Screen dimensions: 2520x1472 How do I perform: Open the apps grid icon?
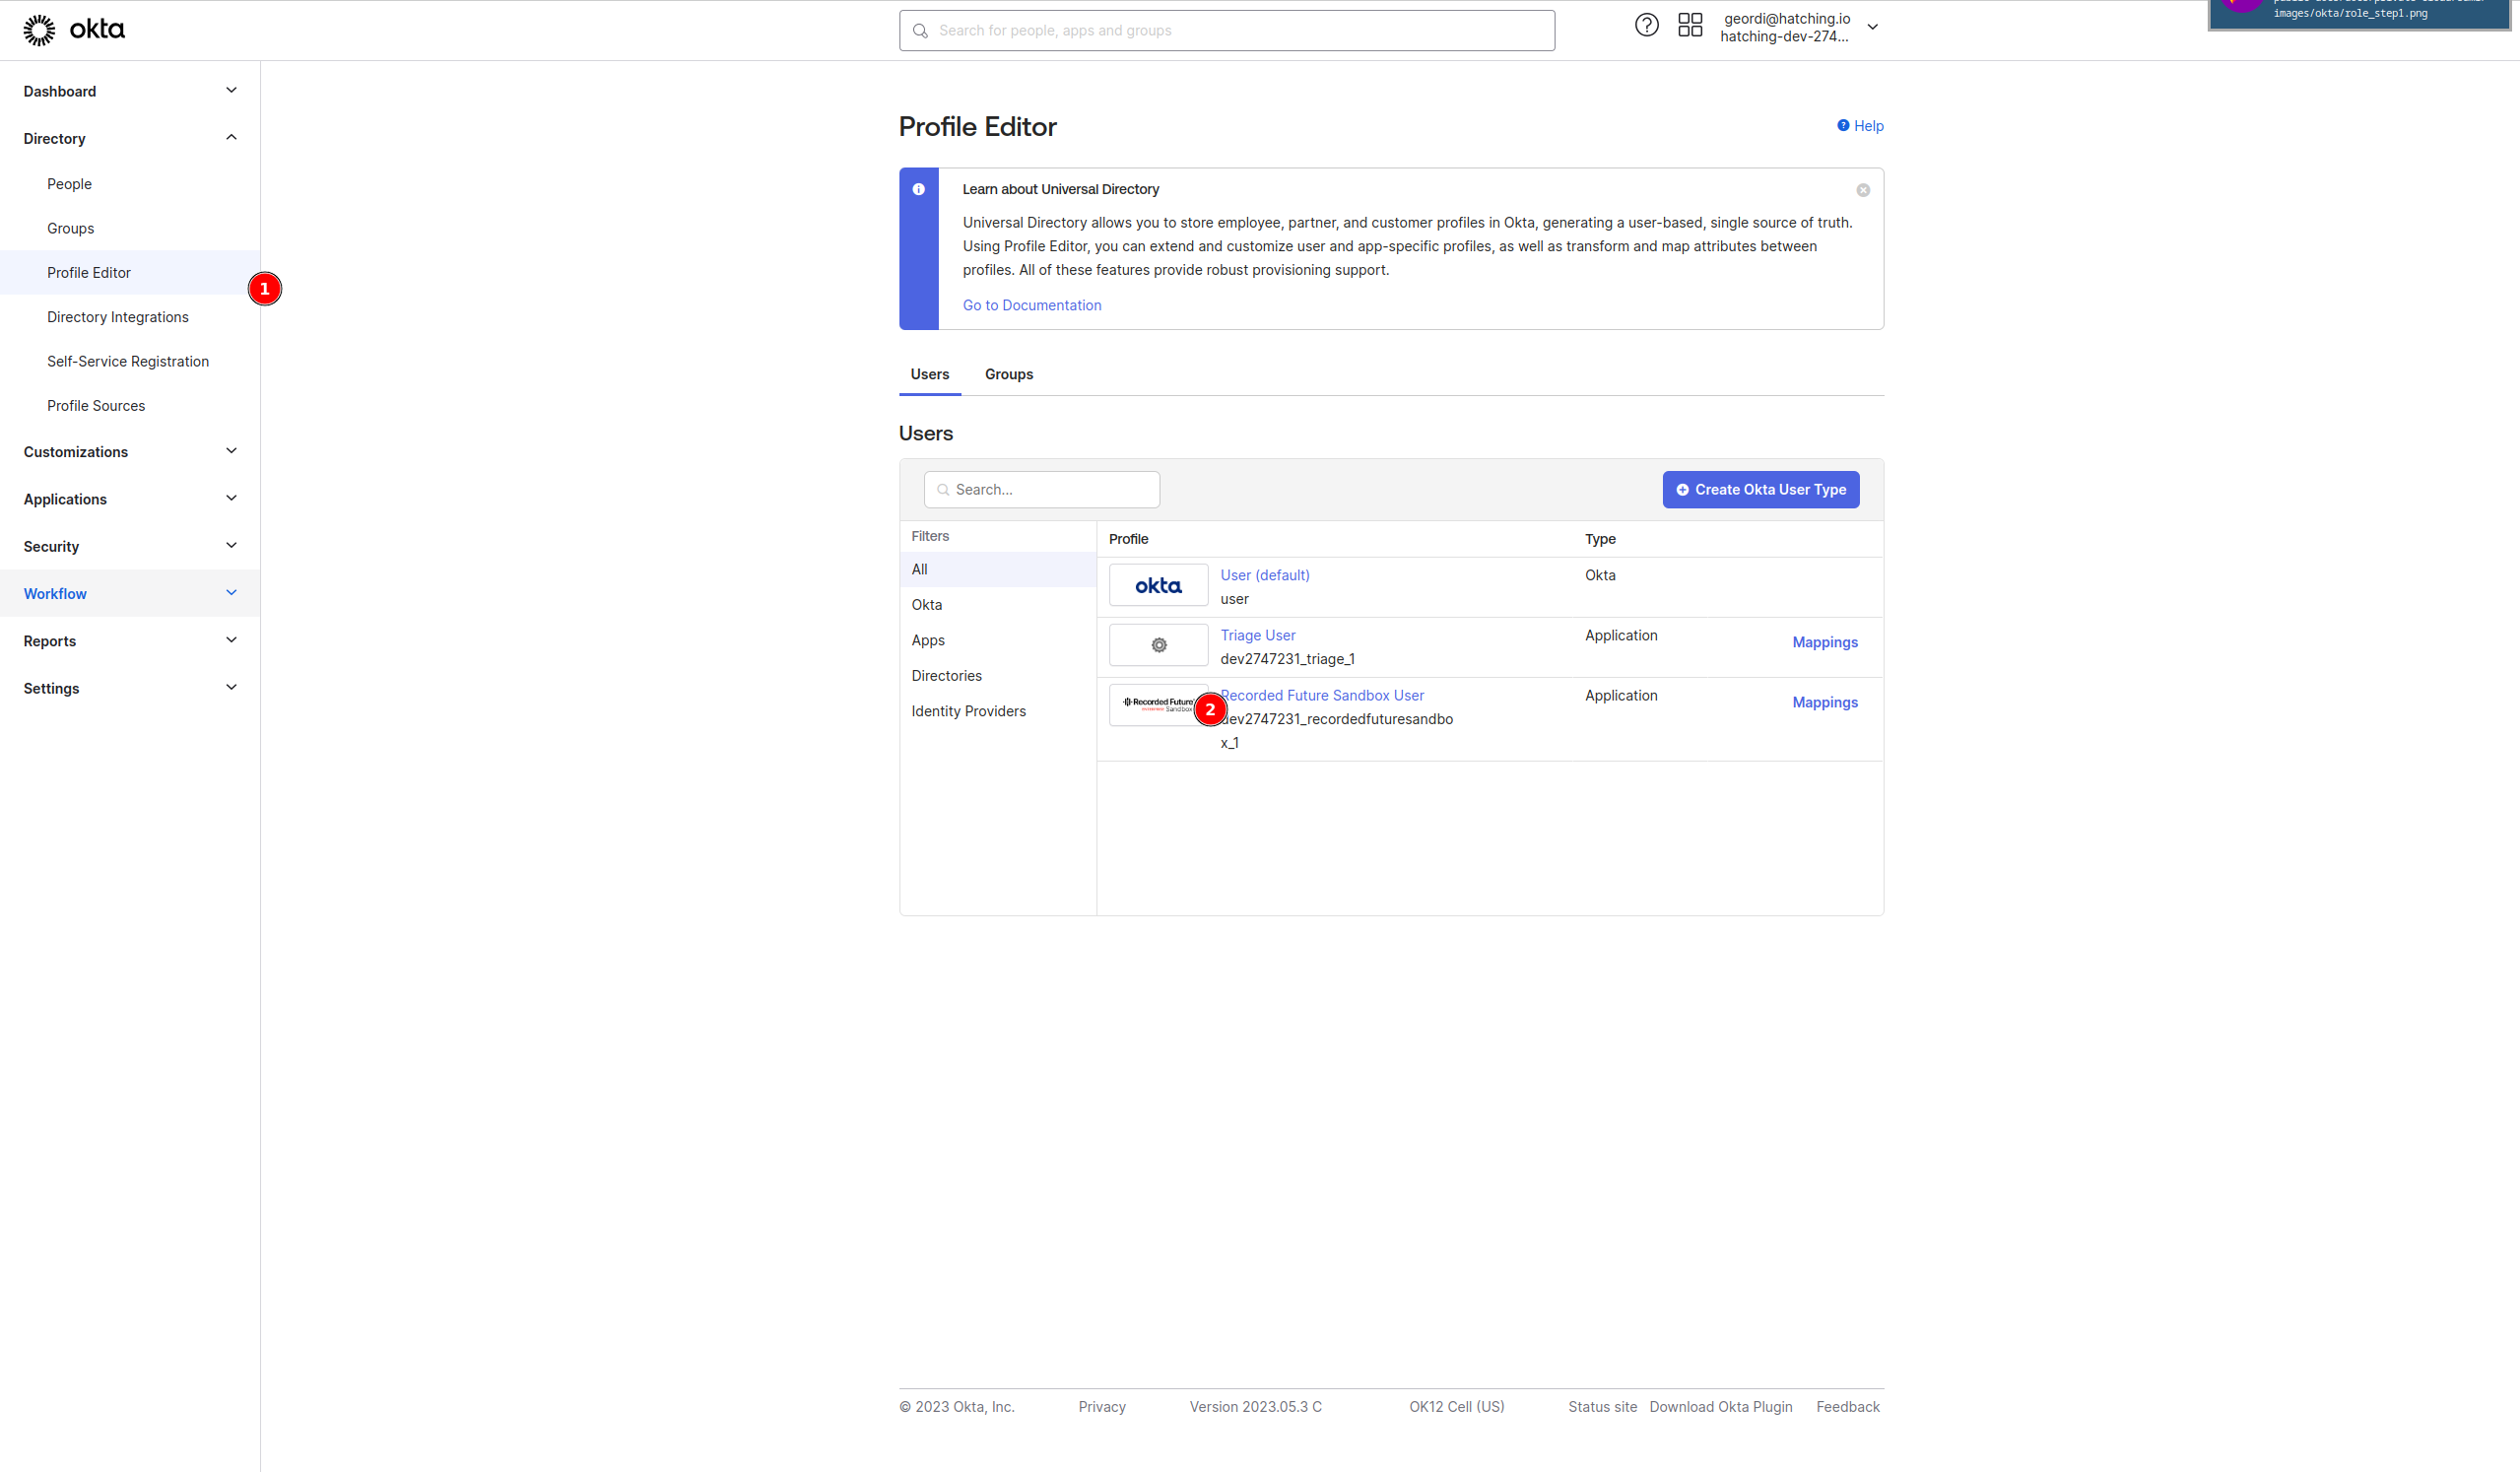(1690, 26)
